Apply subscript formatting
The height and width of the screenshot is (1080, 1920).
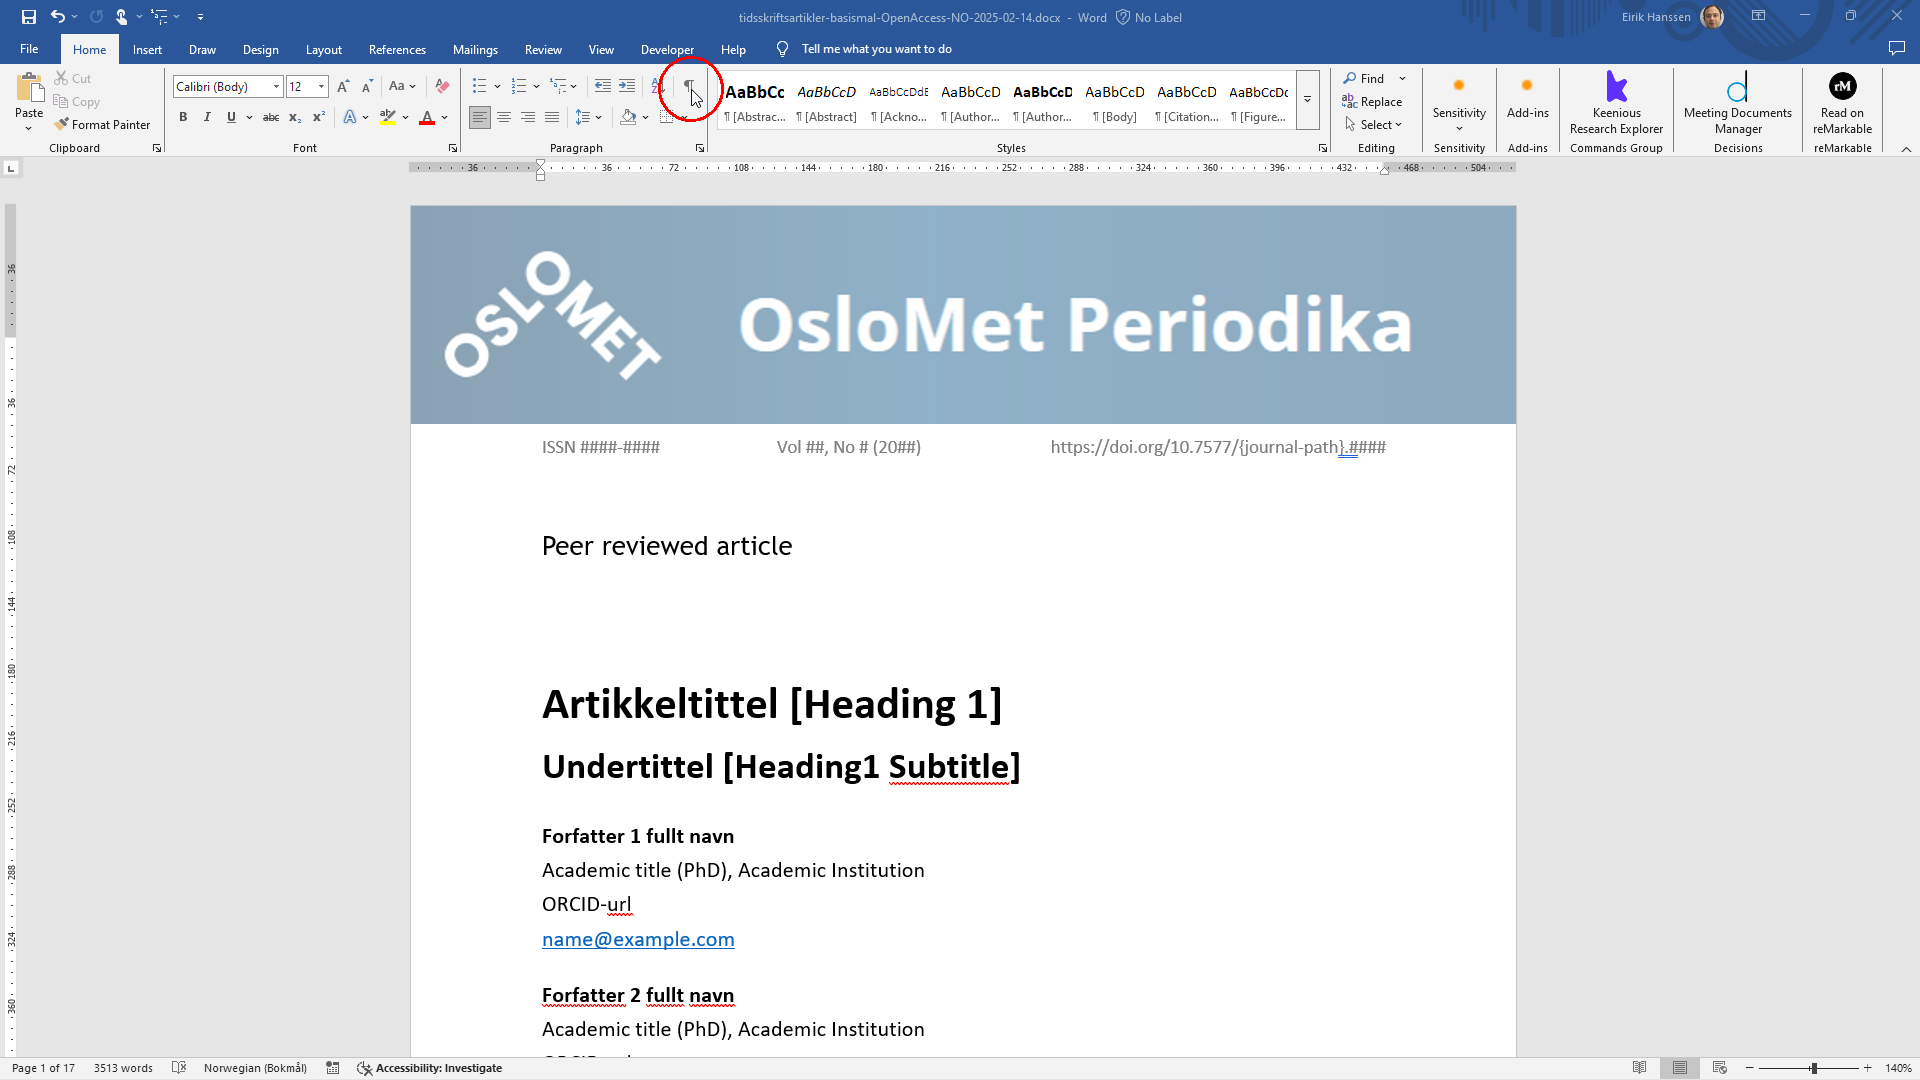tap(295, 117)
